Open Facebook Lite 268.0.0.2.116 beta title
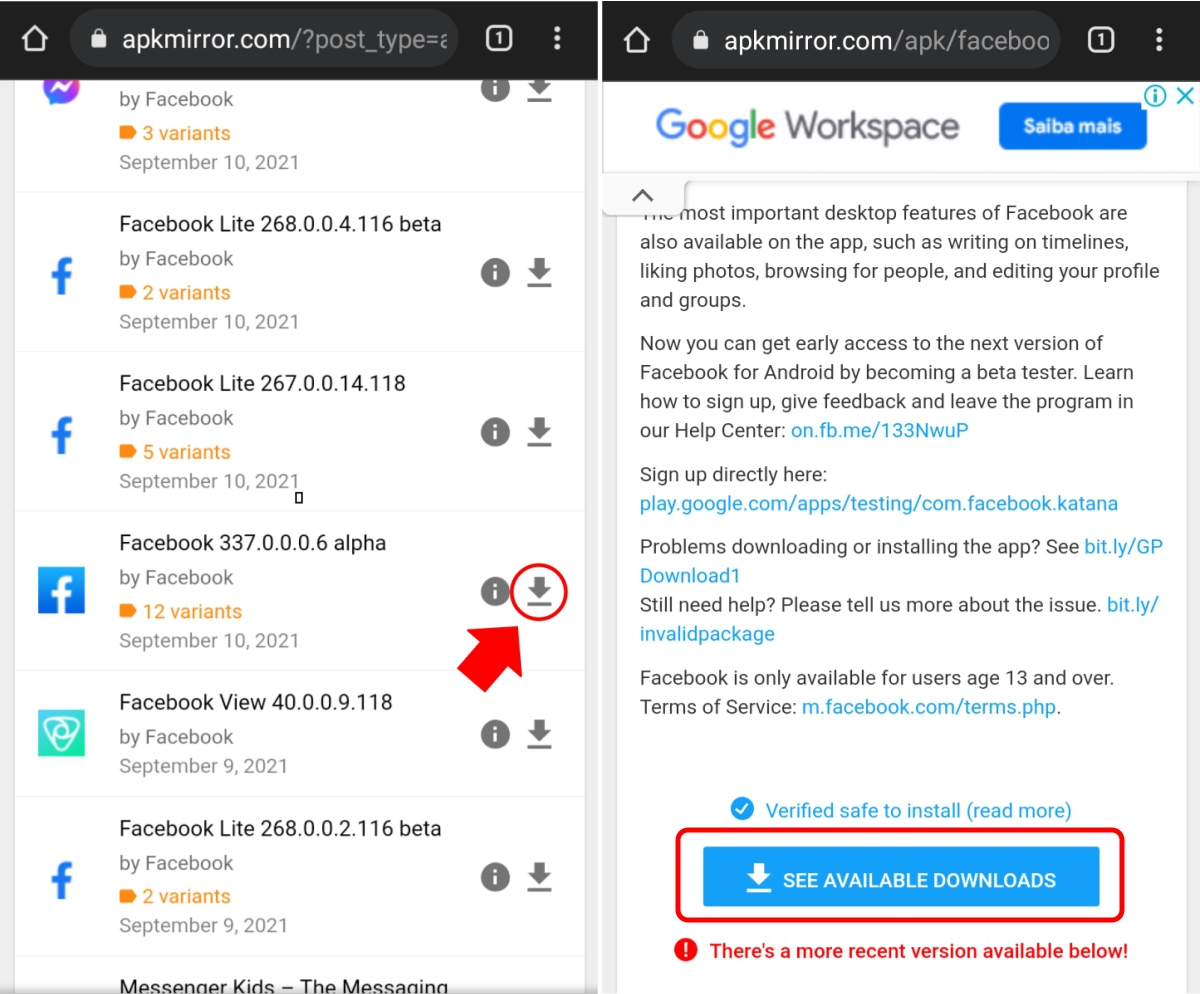 tap(280, 828)
